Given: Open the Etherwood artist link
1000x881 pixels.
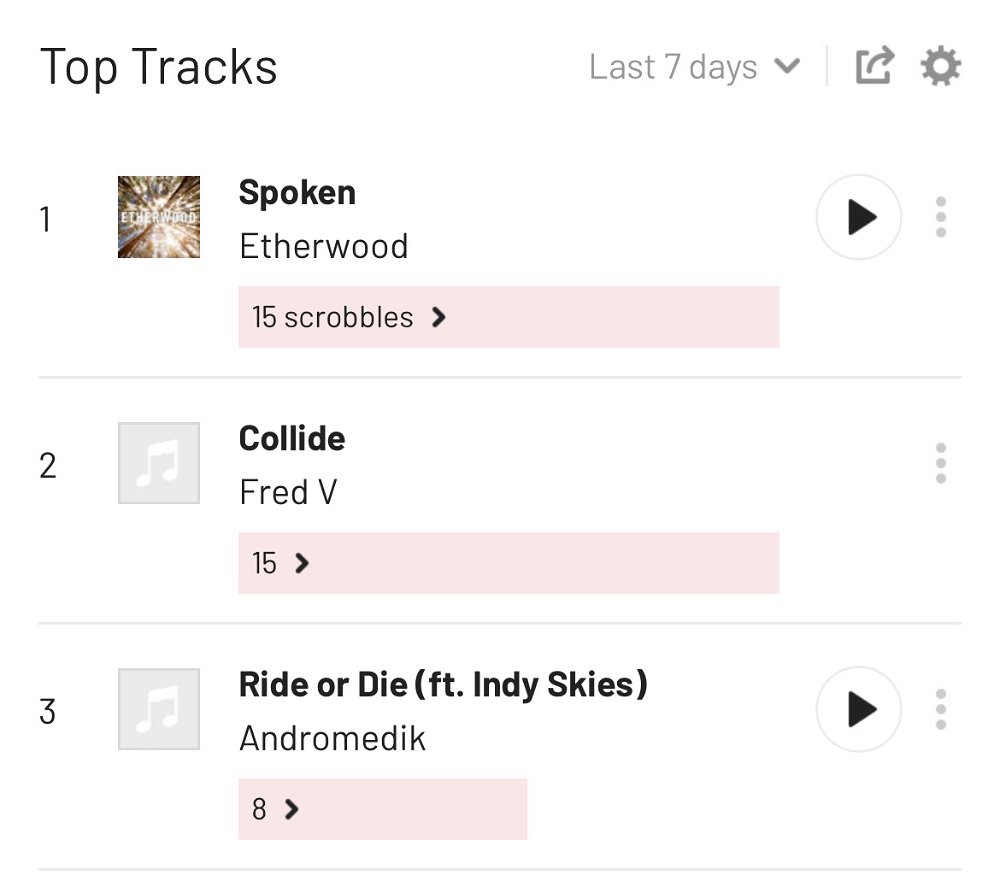Looking at the screenshot, I should click(x=323, y=246).
